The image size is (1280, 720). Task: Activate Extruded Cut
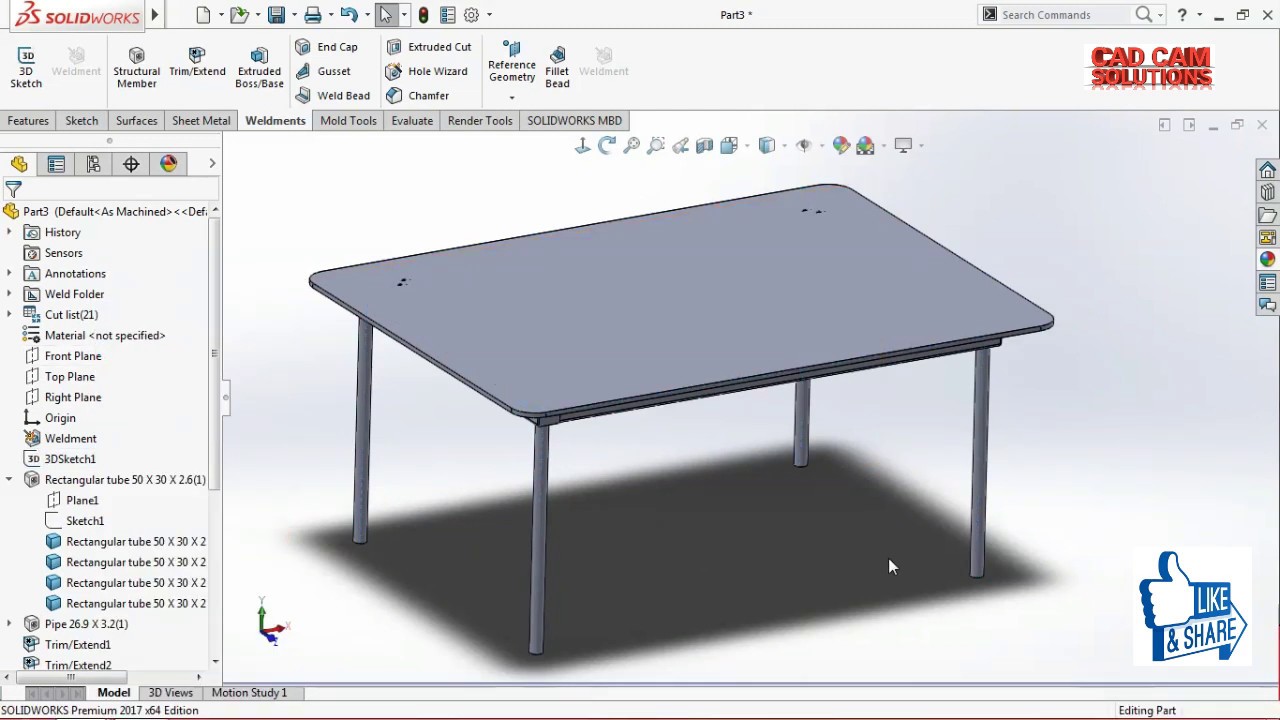tap(429, 47)
